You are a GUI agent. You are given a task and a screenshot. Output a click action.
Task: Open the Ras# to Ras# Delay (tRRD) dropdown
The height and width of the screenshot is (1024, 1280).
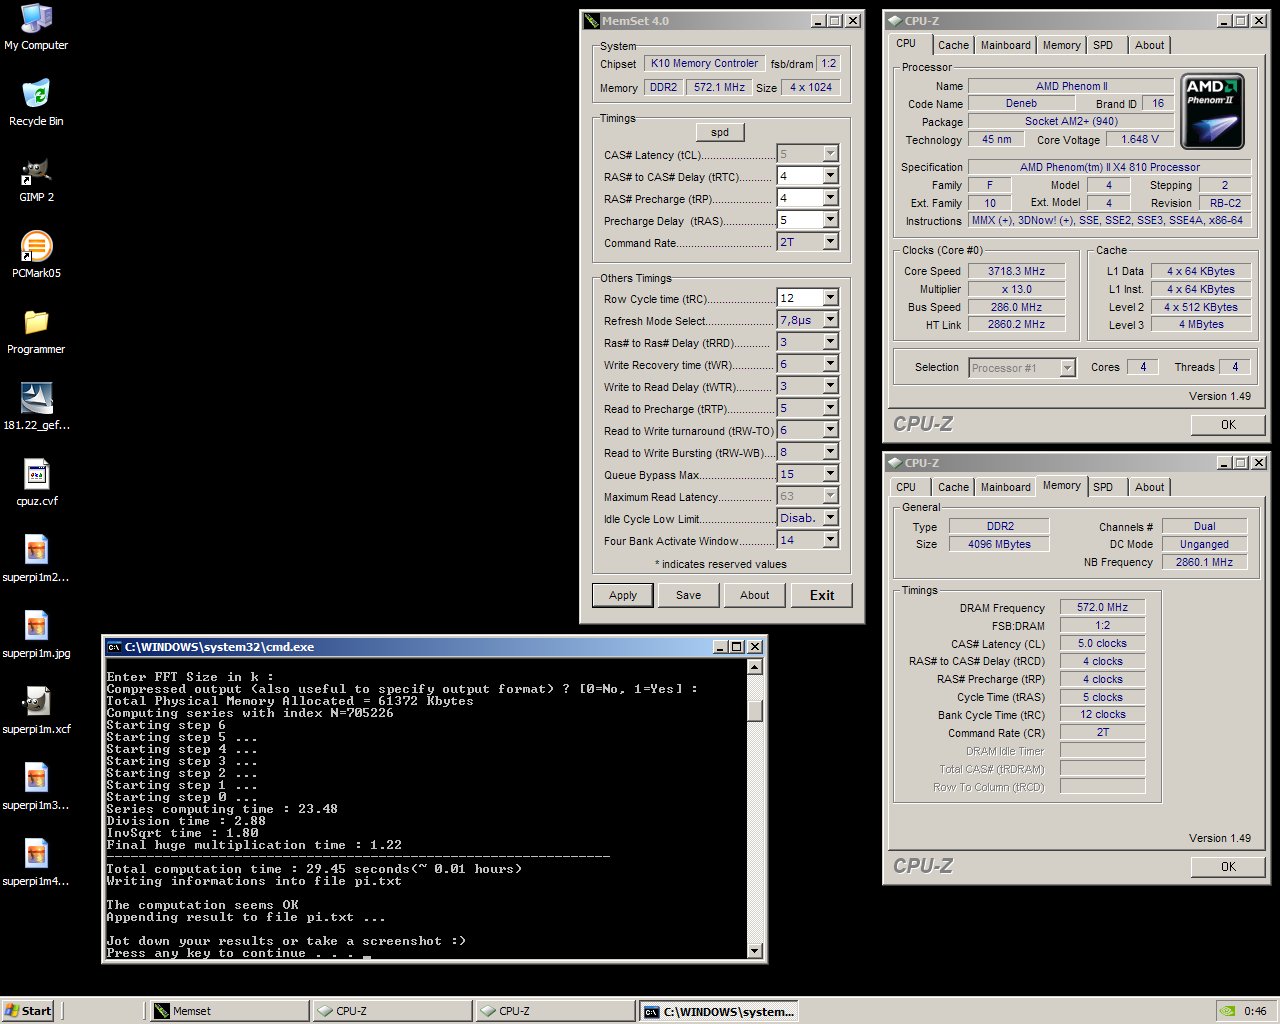(x=830, y=342)
